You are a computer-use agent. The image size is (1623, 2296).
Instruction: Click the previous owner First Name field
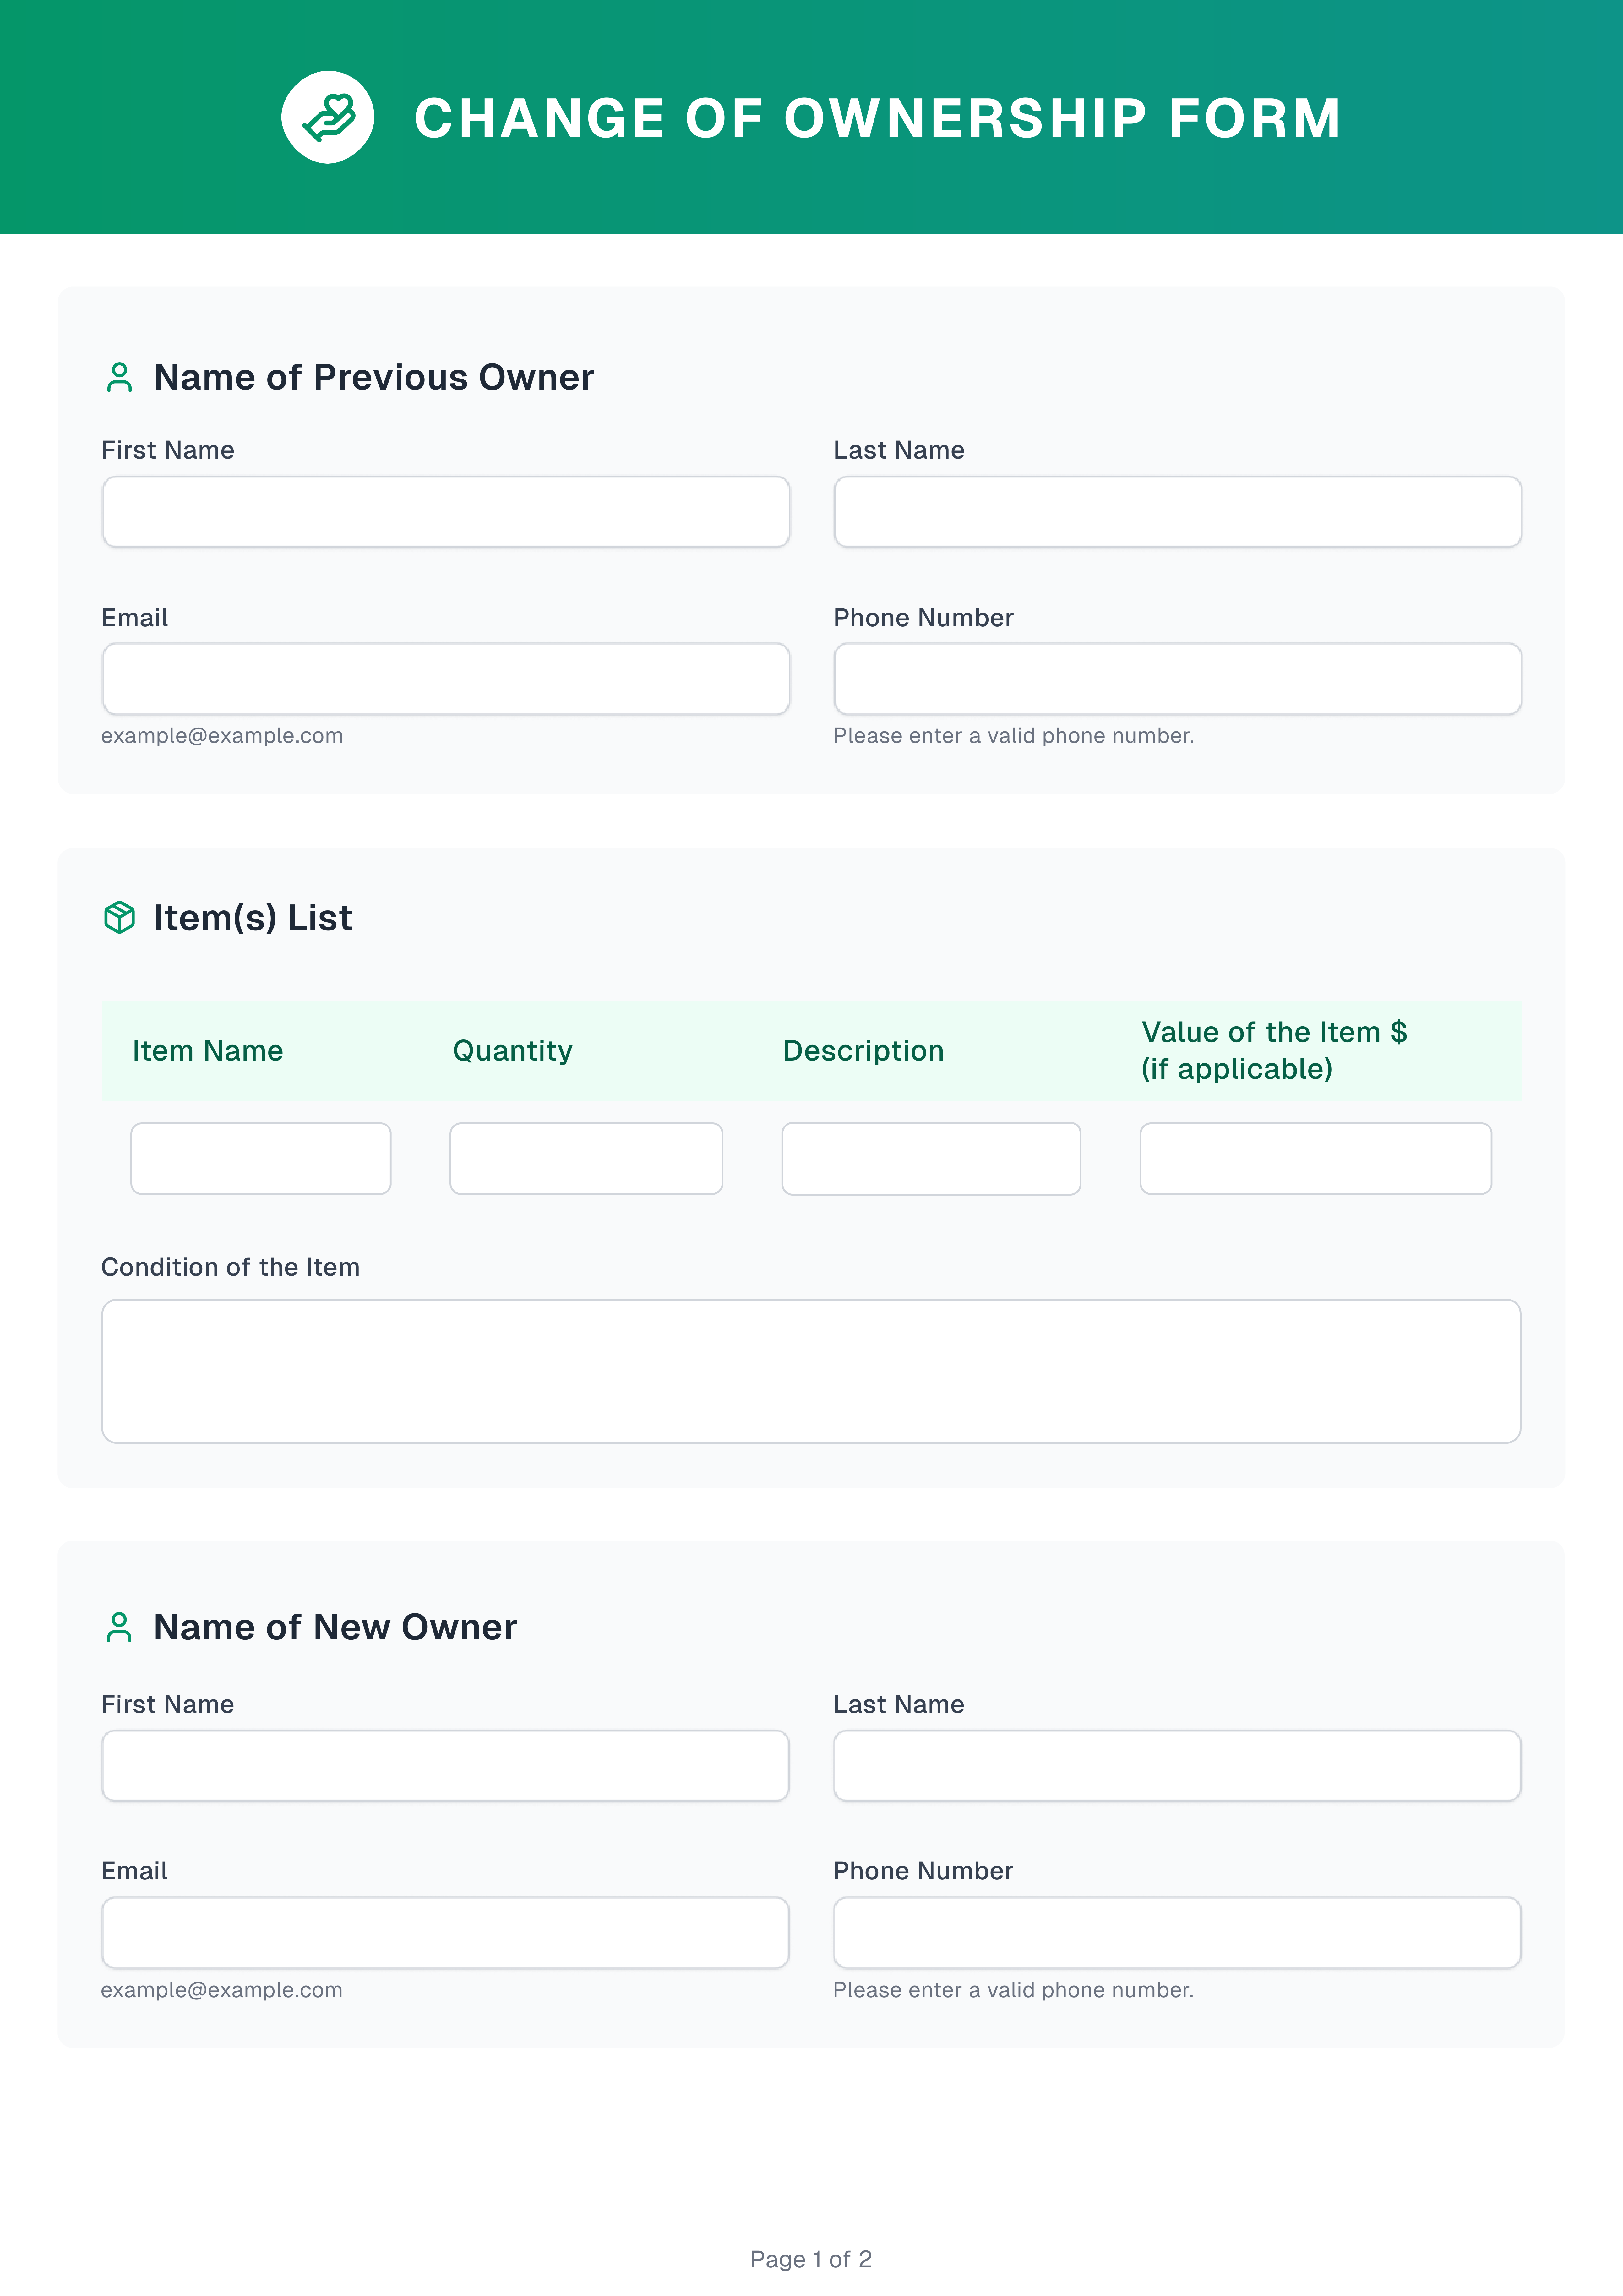point(446,512)
